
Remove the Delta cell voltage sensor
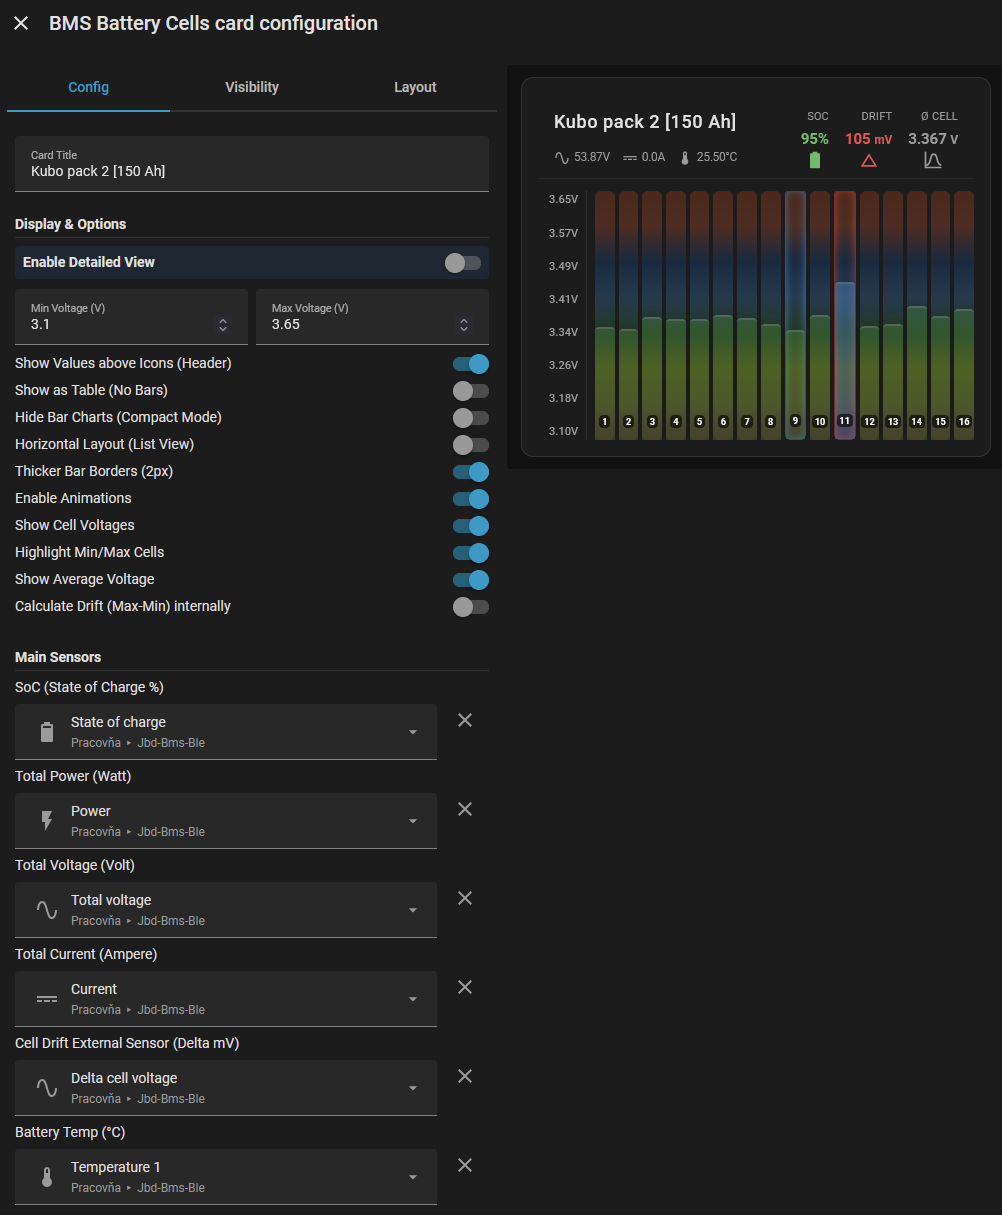(x=465, y=1076)
